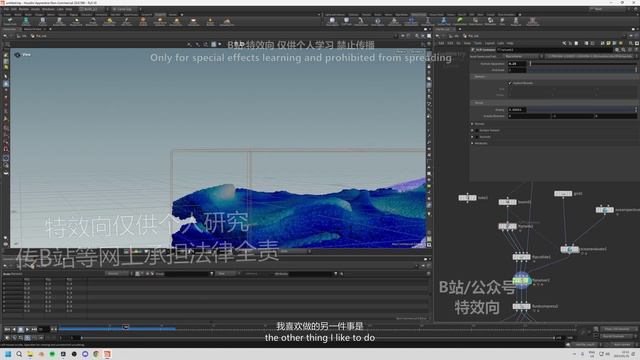
Task: Add a new tab to network pane
Action: coord(460,29)
